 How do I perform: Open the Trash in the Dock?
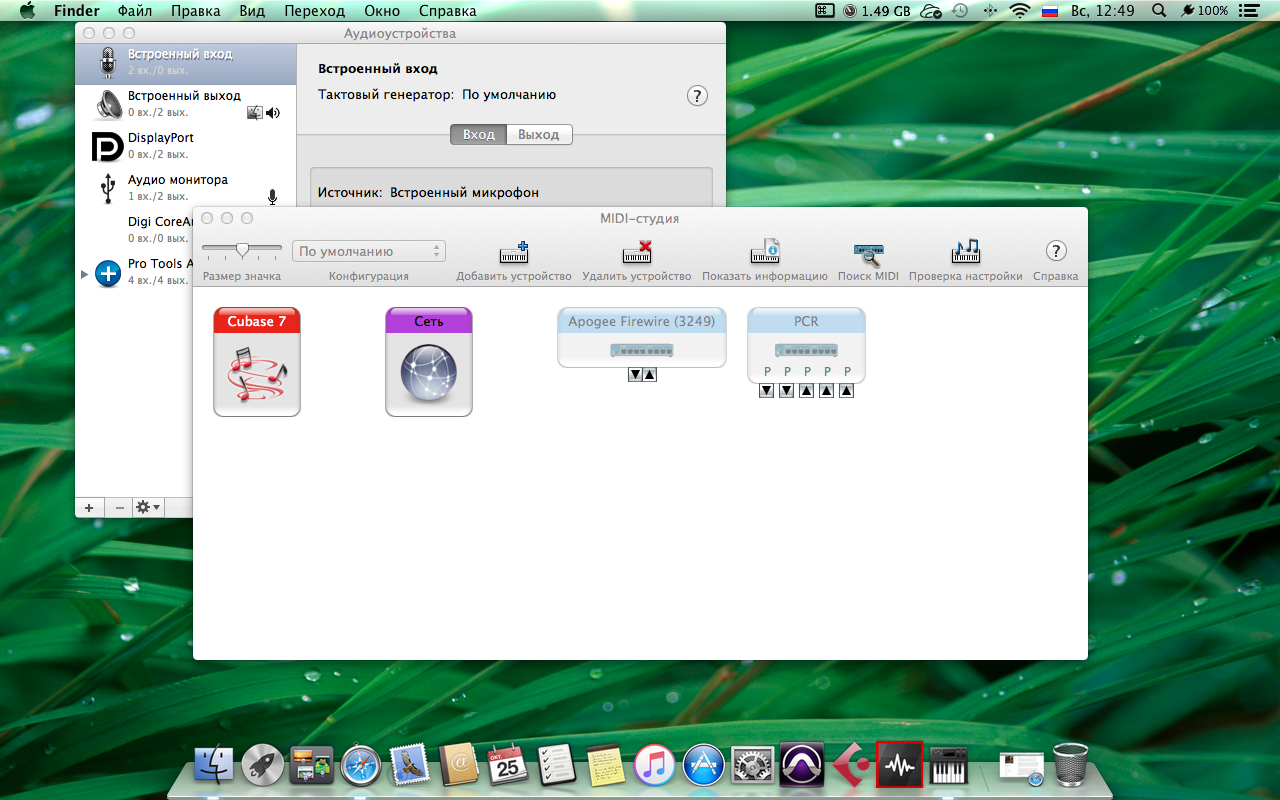click(x=1070, y=765)
